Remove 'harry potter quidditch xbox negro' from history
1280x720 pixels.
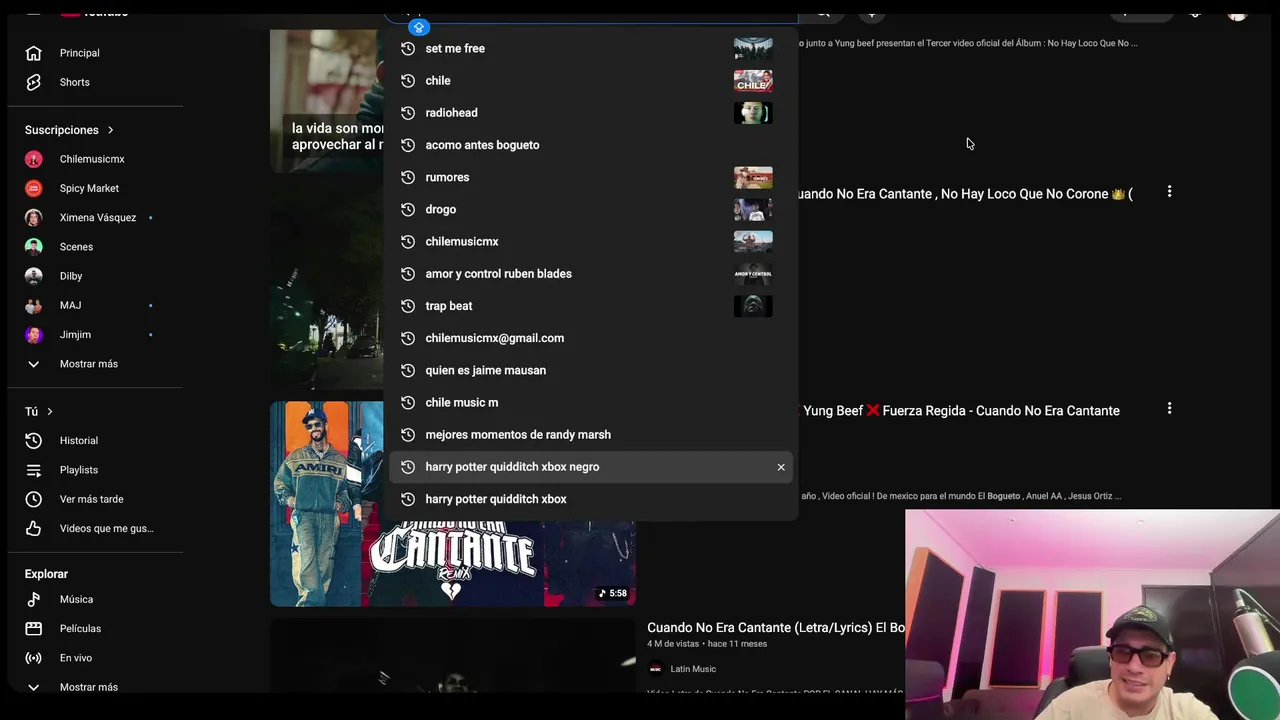[781, 467]
